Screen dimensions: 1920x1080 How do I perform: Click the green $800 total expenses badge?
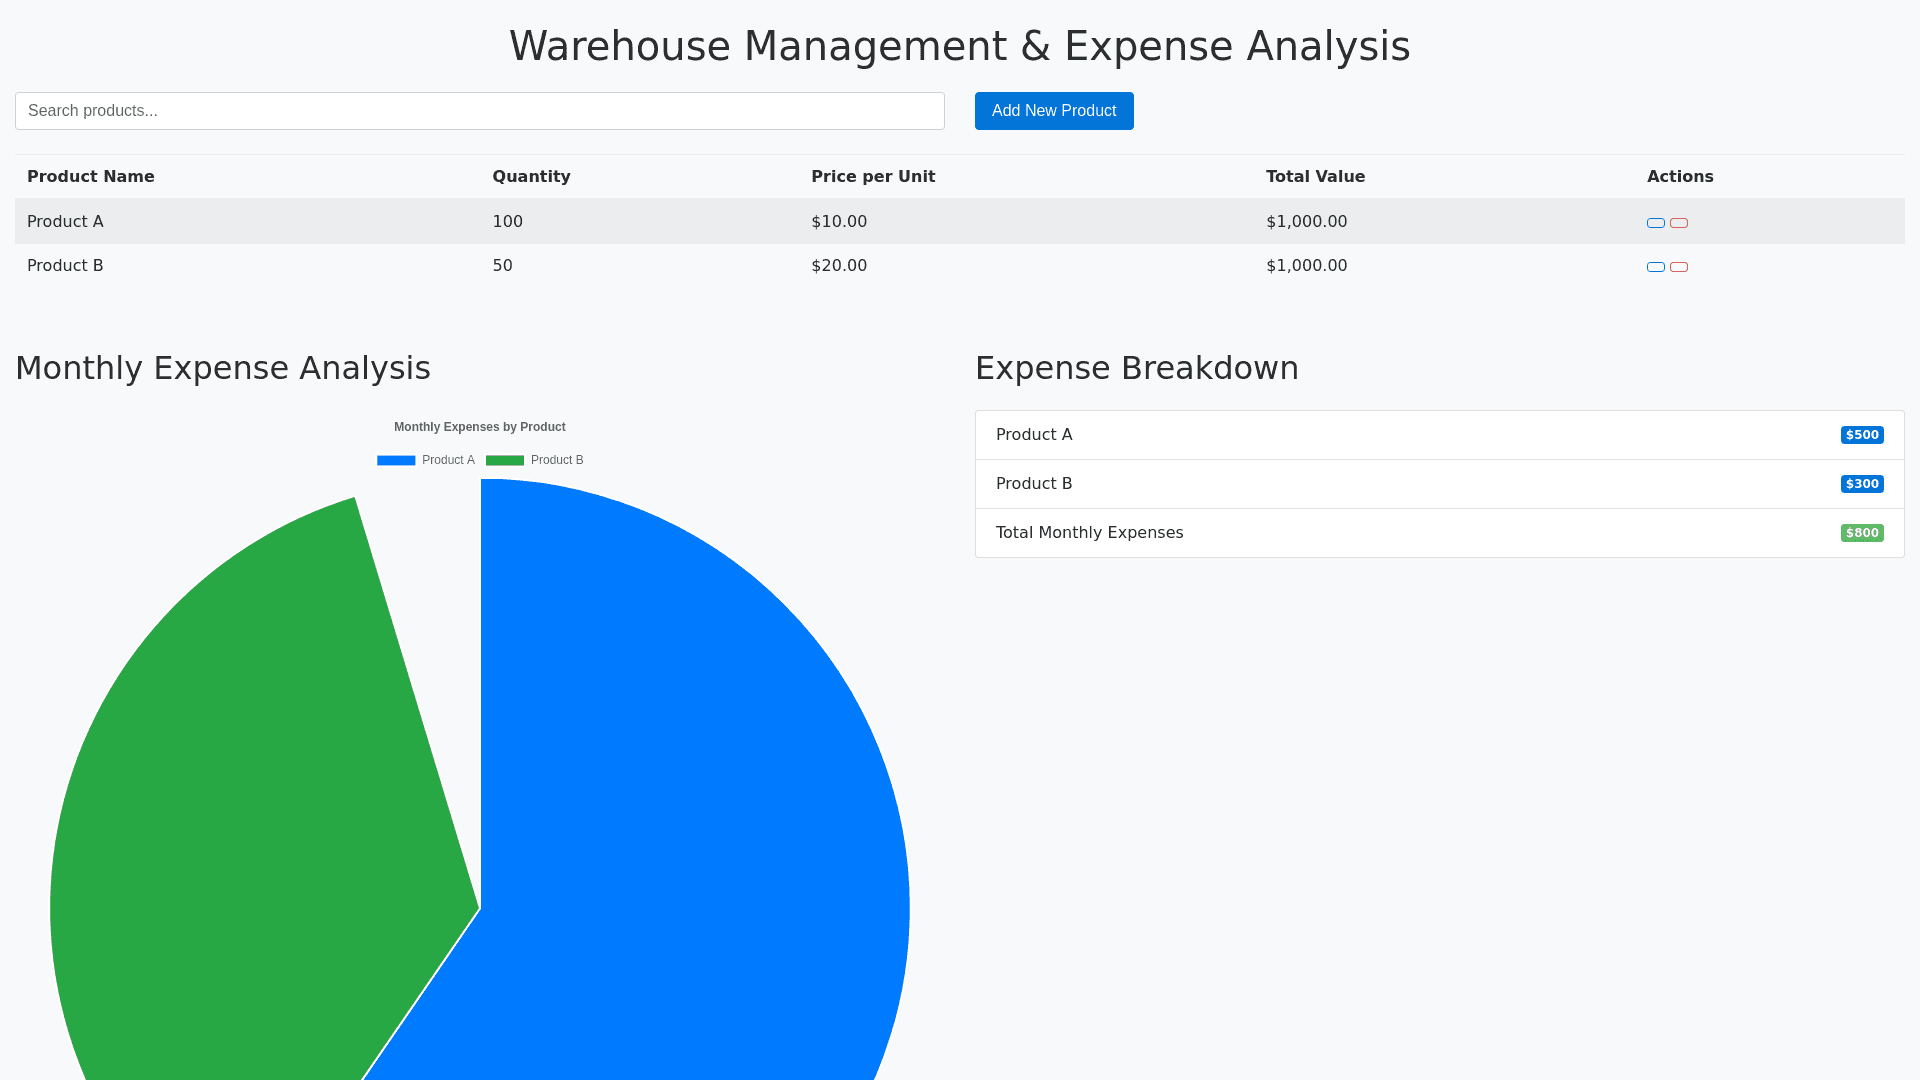1862,533
